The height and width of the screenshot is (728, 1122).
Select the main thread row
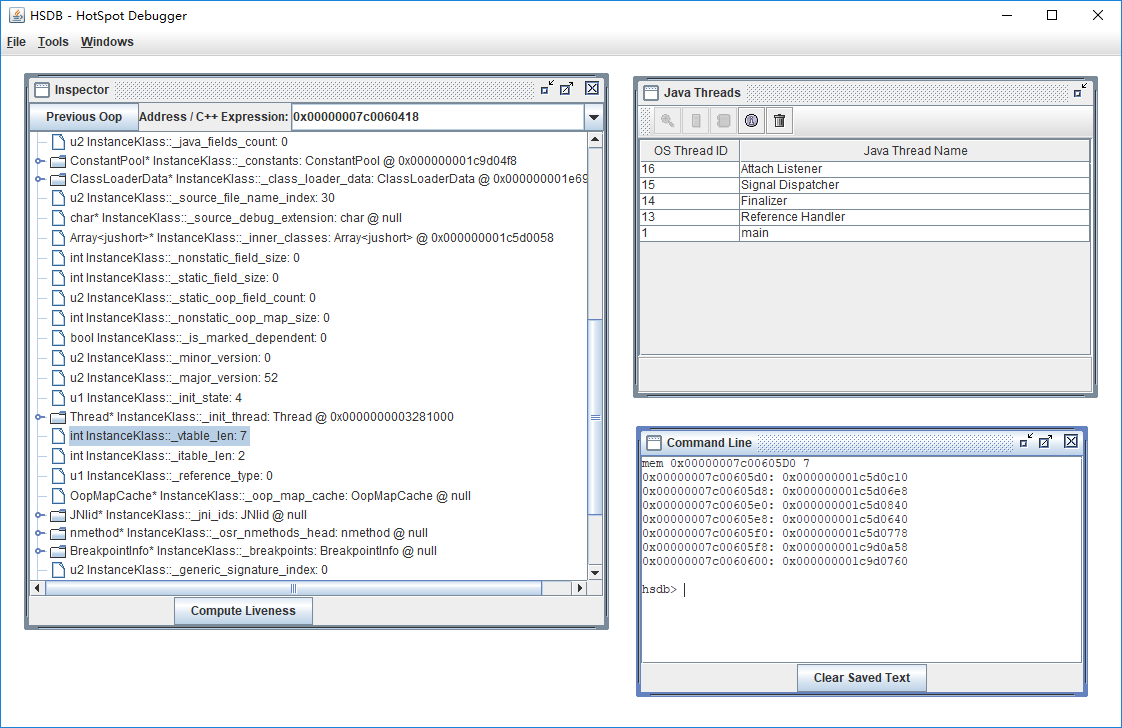click(x=864, y=233)
